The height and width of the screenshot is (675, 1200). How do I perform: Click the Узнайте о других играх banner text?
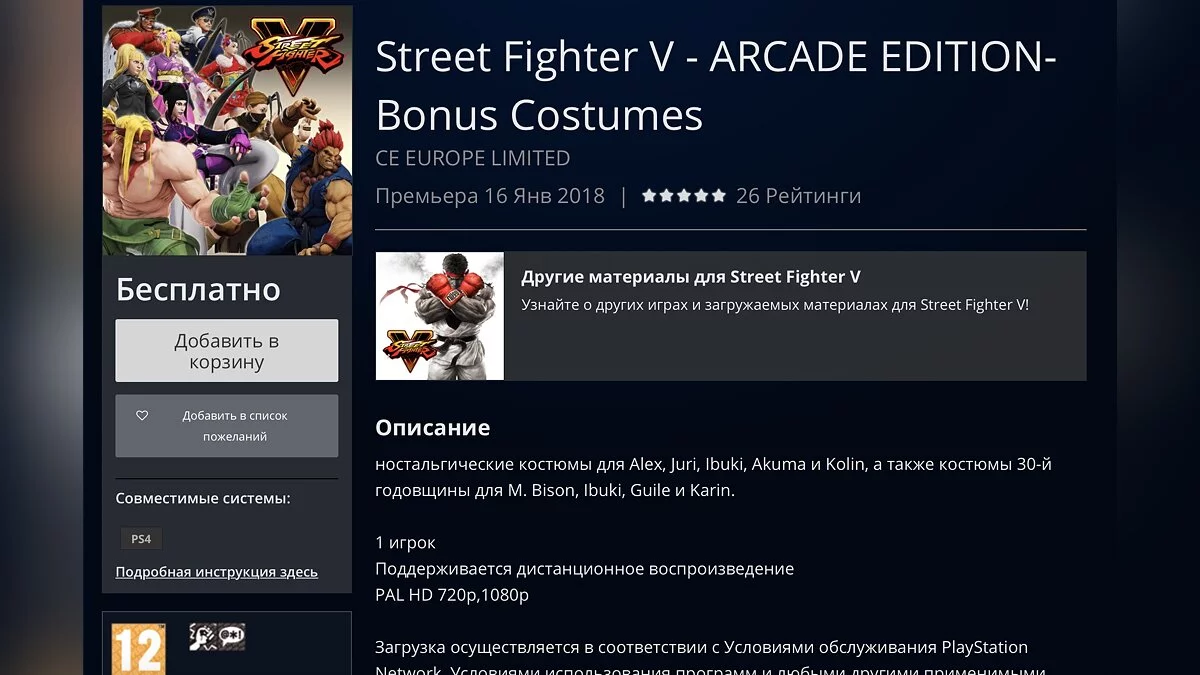point(775,305)
